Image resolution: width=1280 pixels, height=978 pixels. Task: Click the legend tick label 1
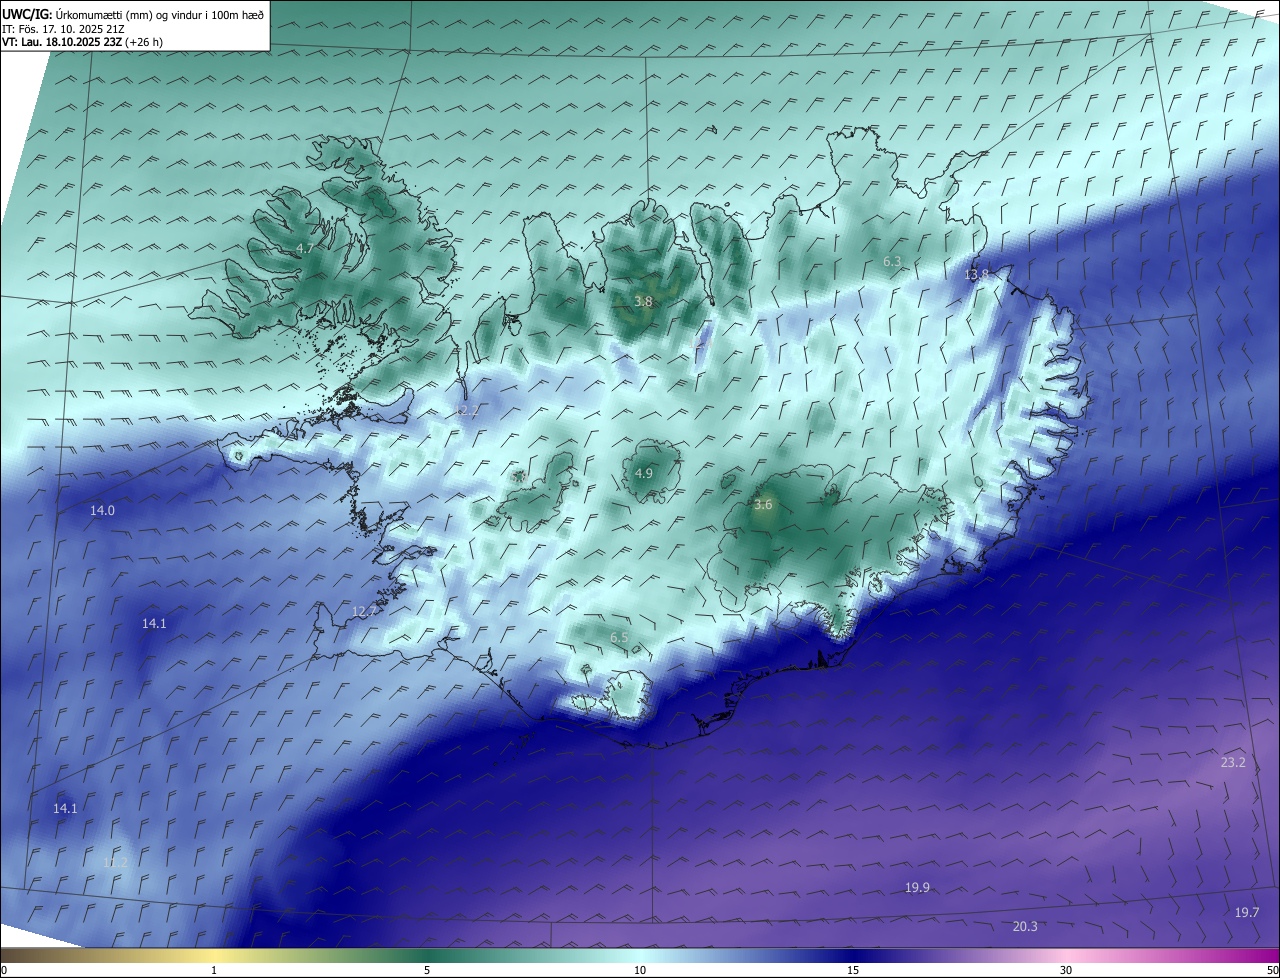[214, 970]
